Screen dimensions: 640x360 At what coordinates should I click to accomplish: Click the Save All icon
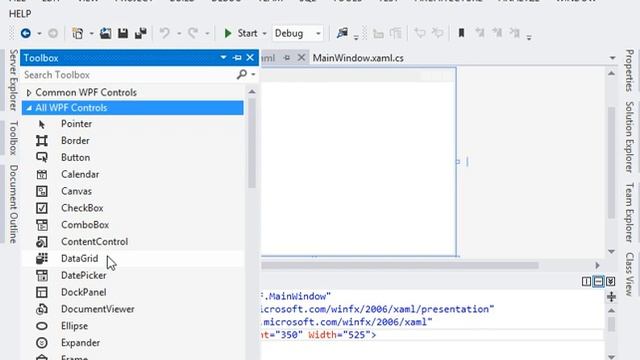[141, 33]
